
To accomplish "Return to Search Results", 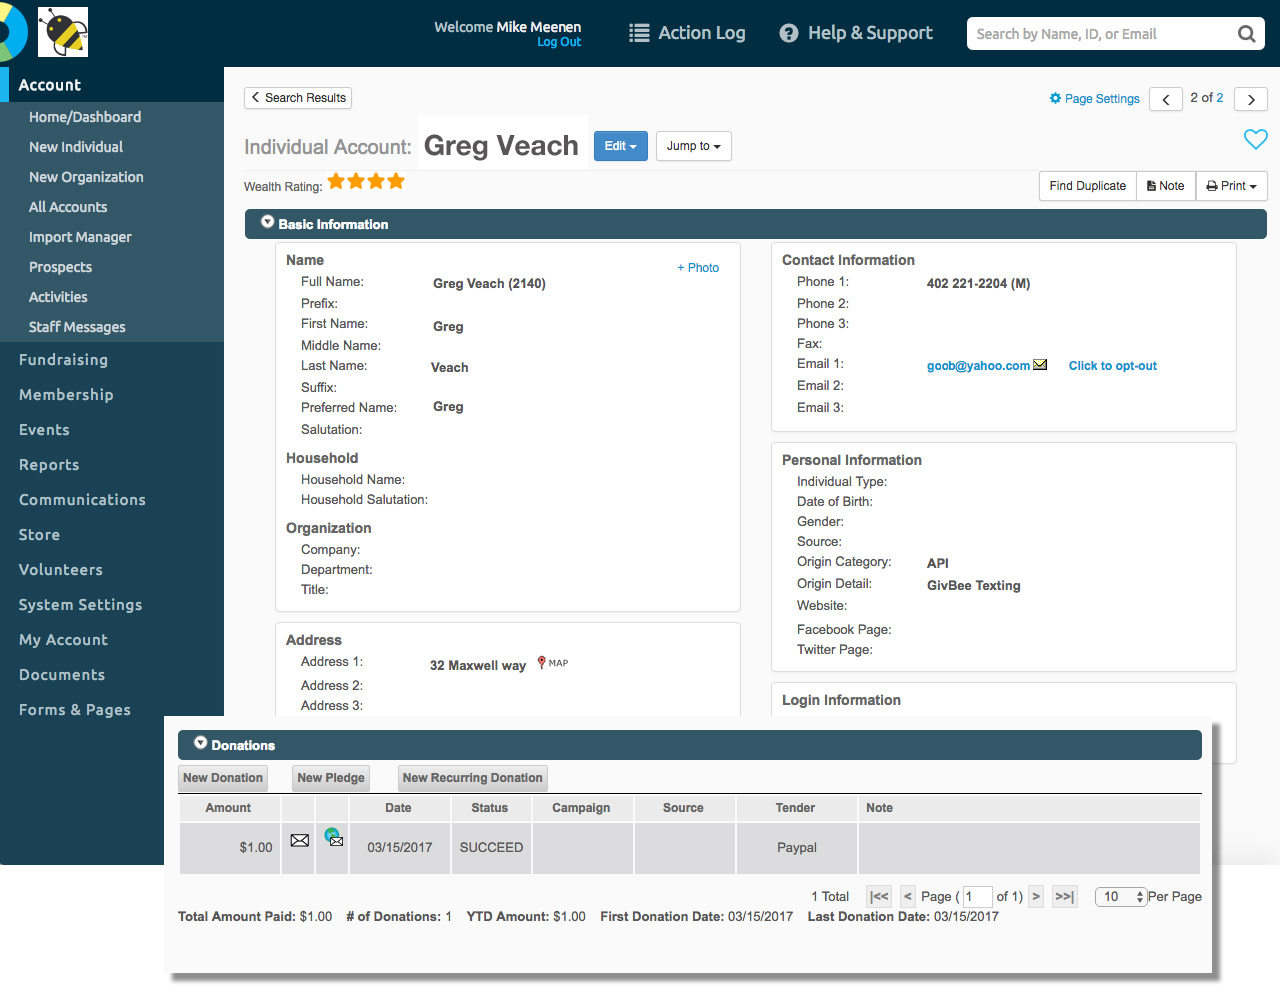I will 298,98.
